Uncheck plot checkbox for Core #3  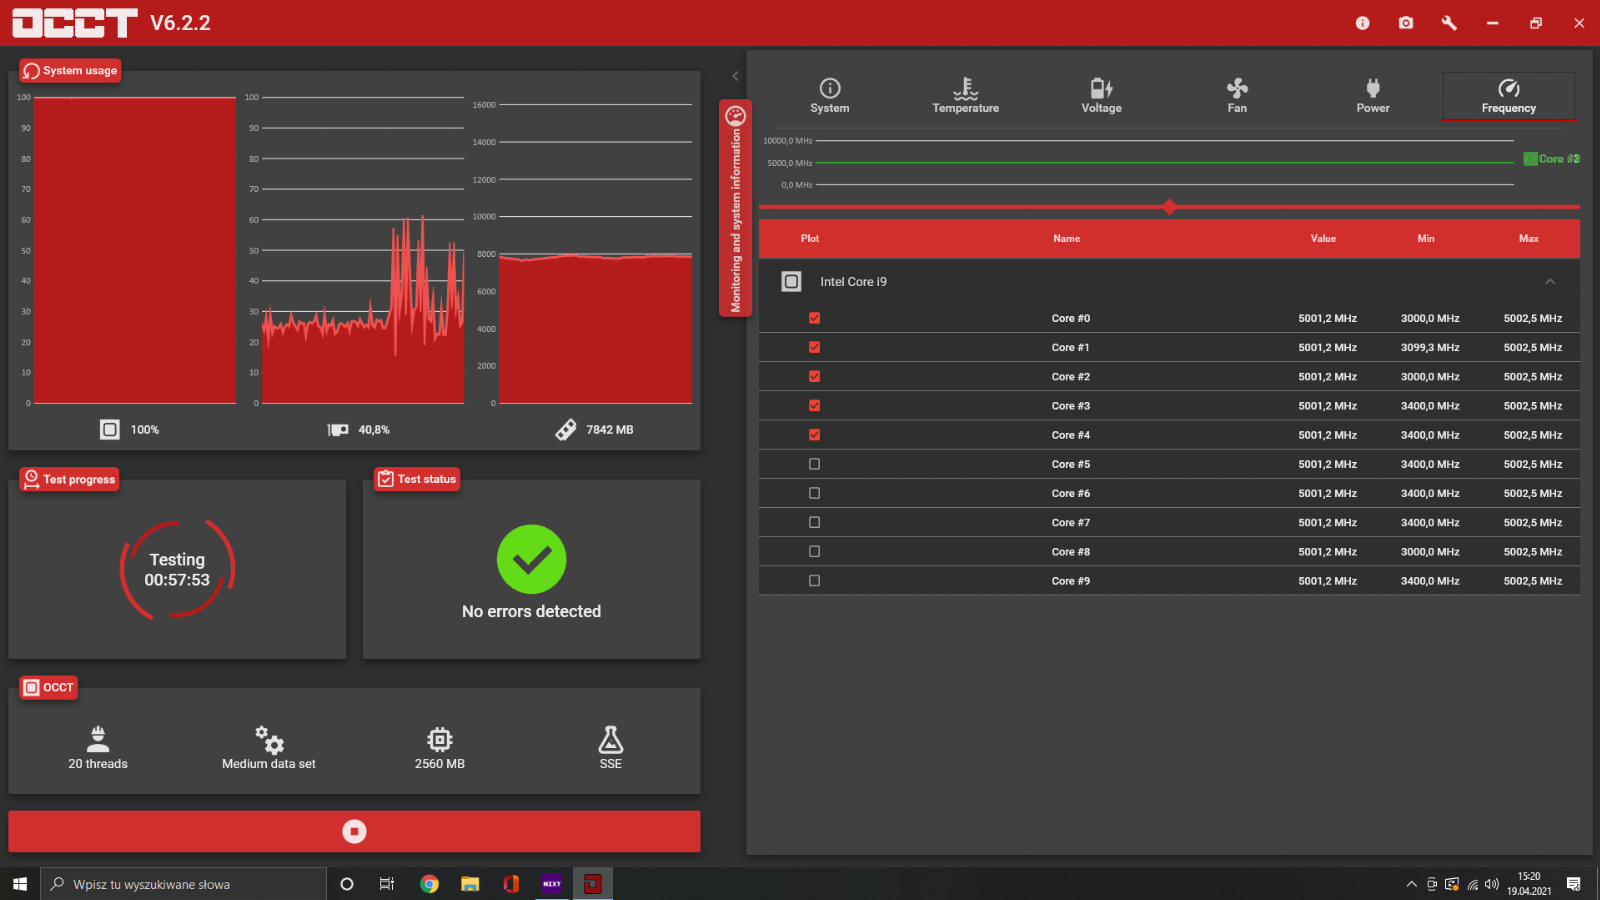pos(814,405)
